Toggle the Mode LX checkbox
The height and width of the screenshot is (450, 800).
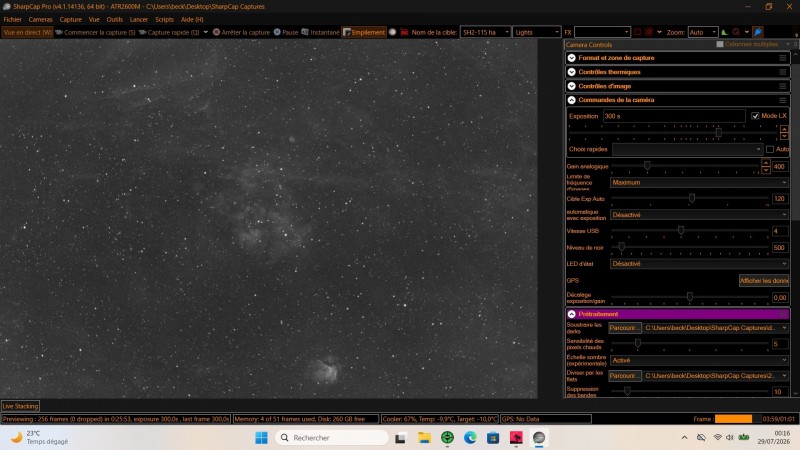coord(755,116)
